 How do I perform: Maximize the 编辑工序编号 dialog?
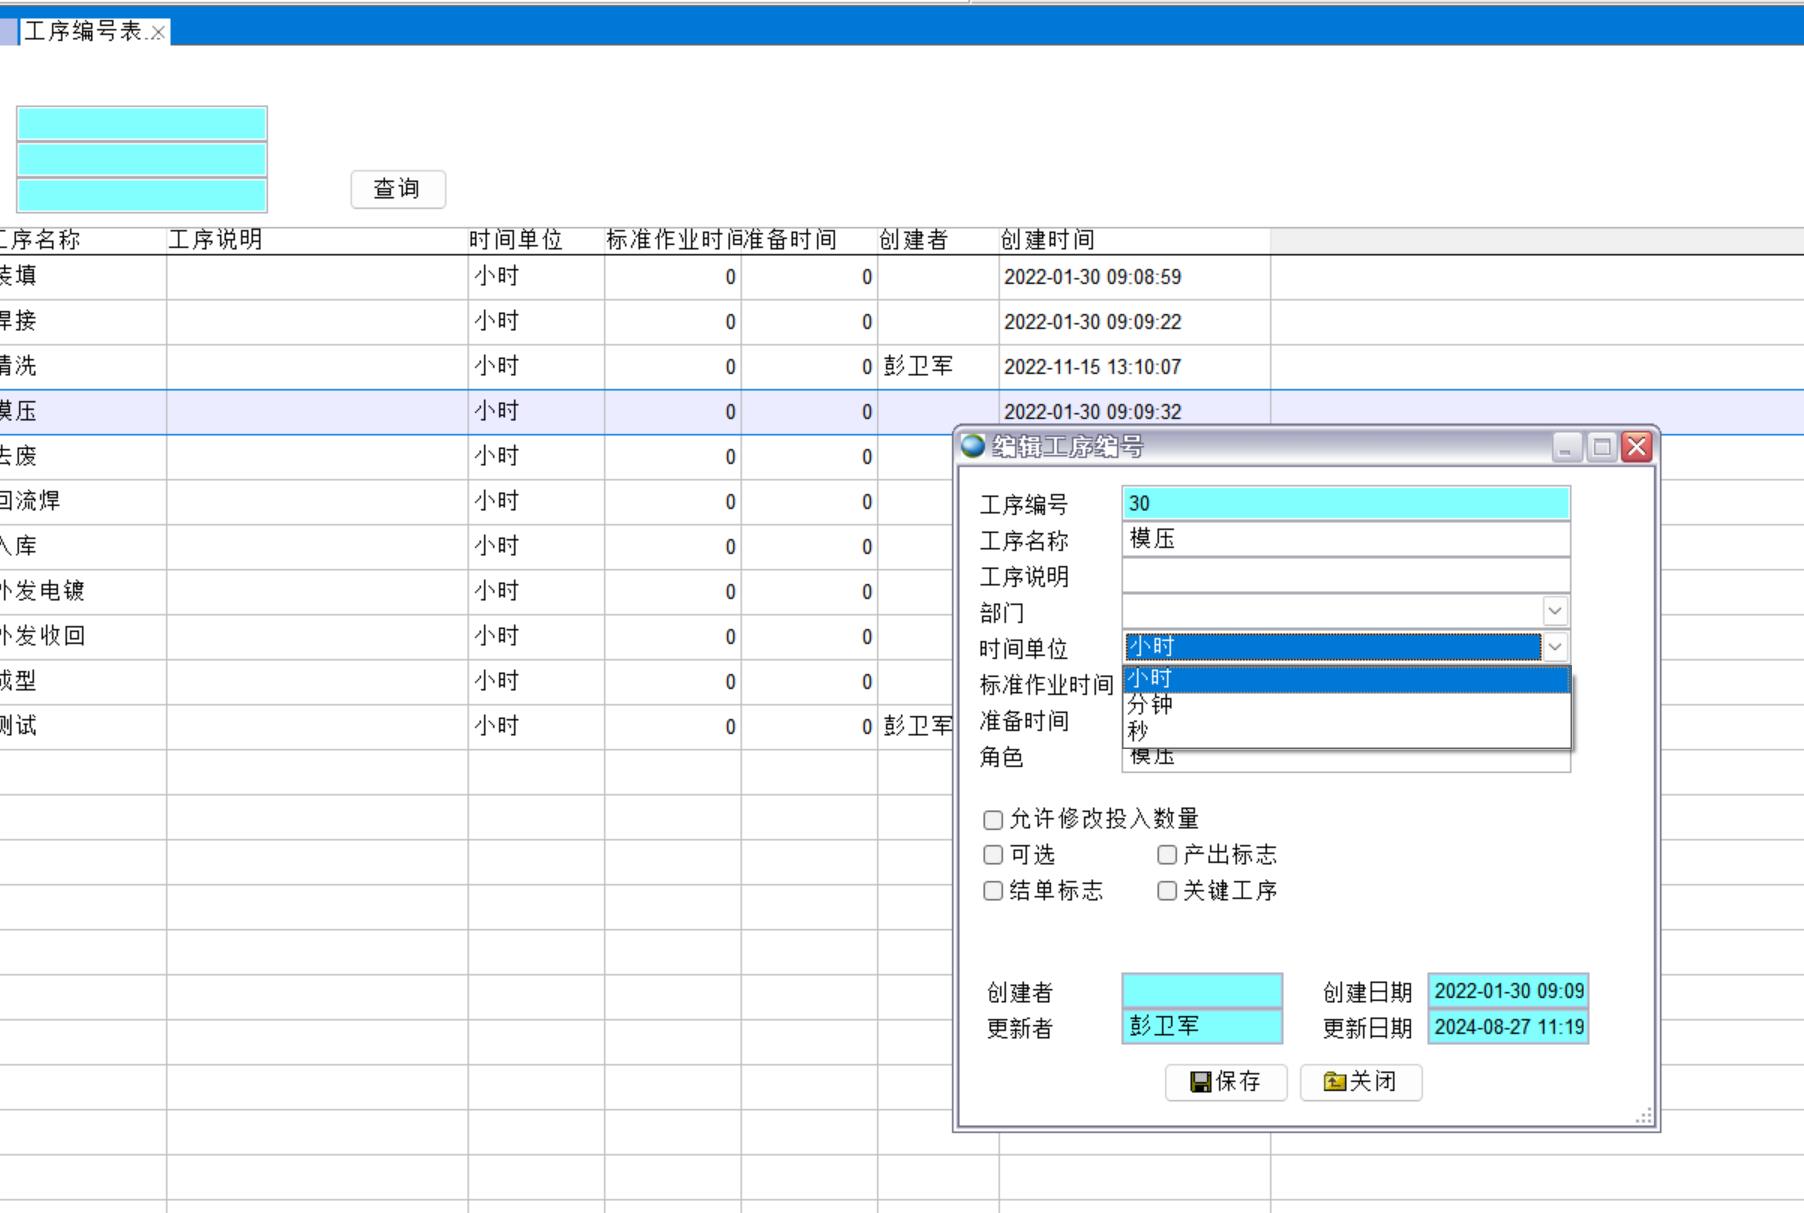point(1601,447)
